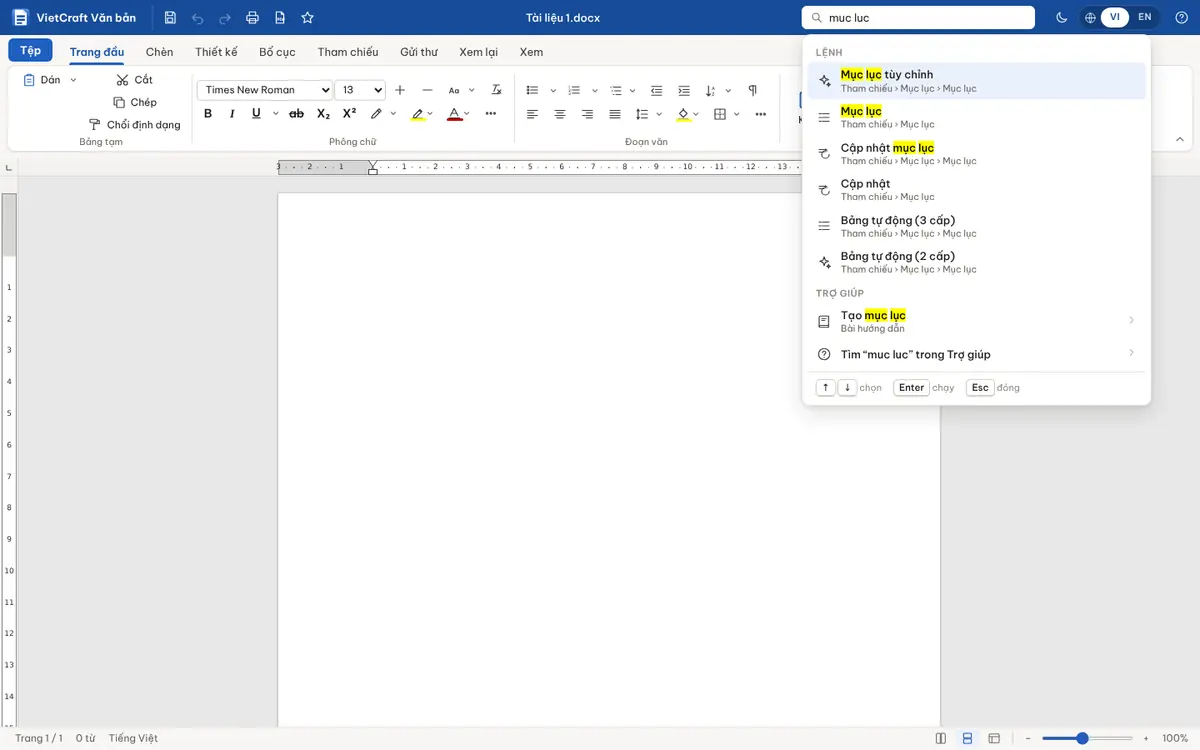Open the change case Aa dropdown

460,90
